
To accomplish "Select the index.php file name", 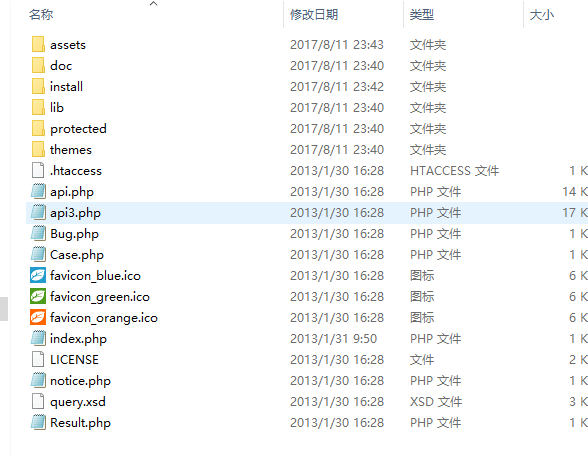I will [78, 339].
